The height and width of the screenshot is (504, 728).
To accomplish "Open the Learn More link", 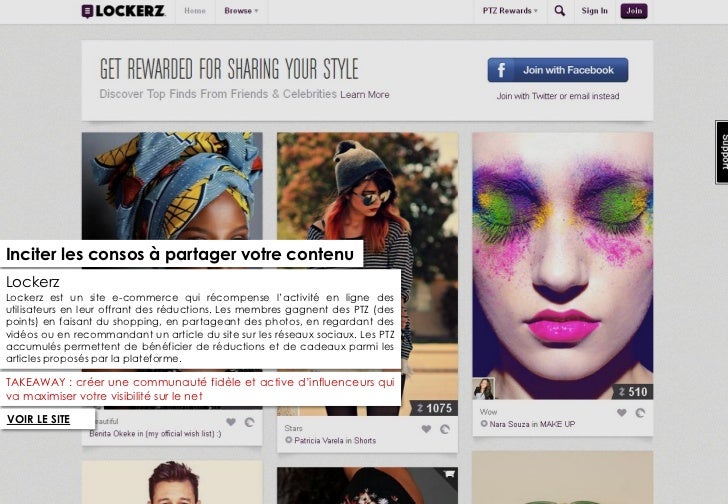I will [364, 95].
